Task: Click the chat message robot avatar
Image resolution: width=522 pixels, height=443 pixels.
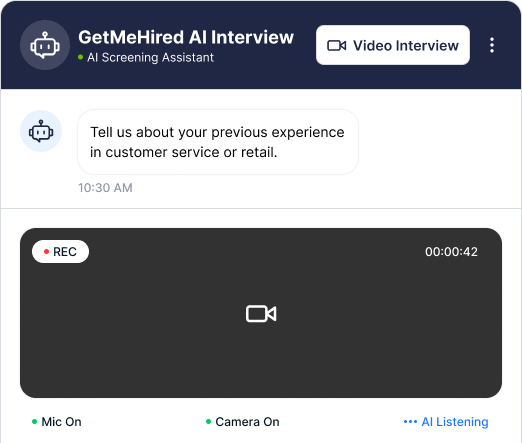Action: point(41,131)
